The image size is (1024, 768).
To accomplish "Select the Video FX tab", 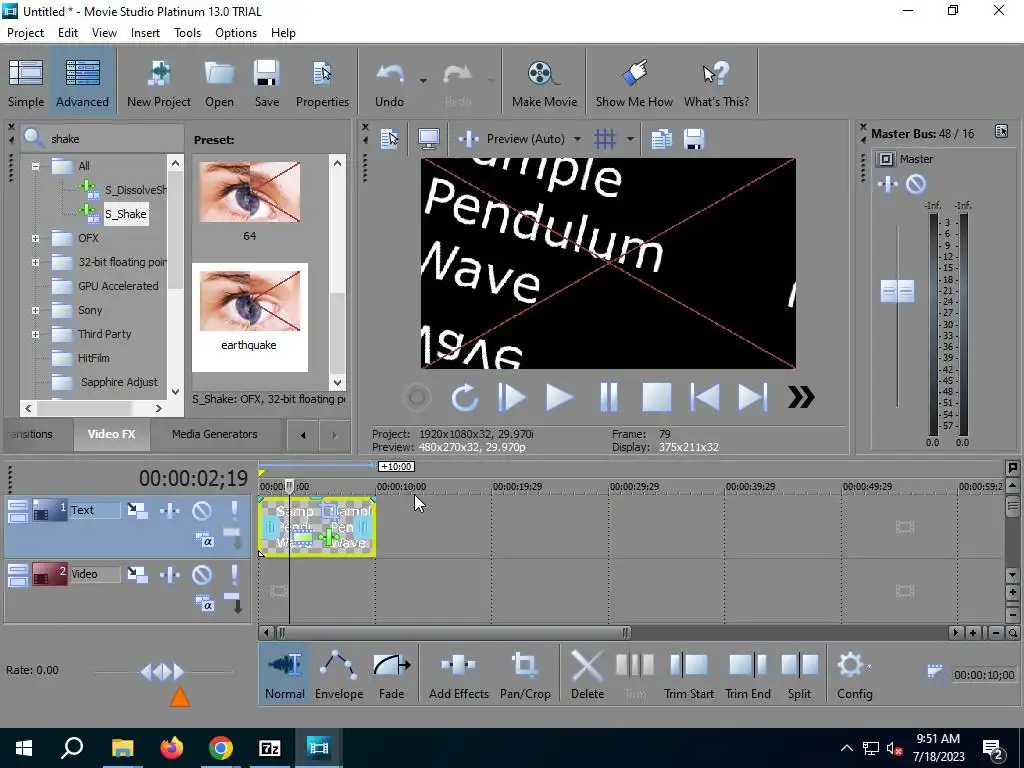I will click(111, 434).
